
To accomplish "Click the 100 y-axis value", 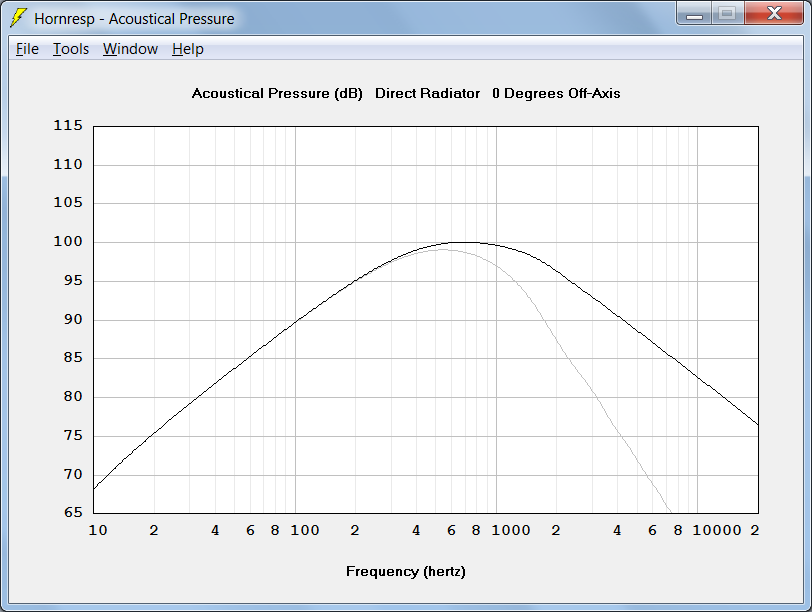I will [x=68, y=241].
